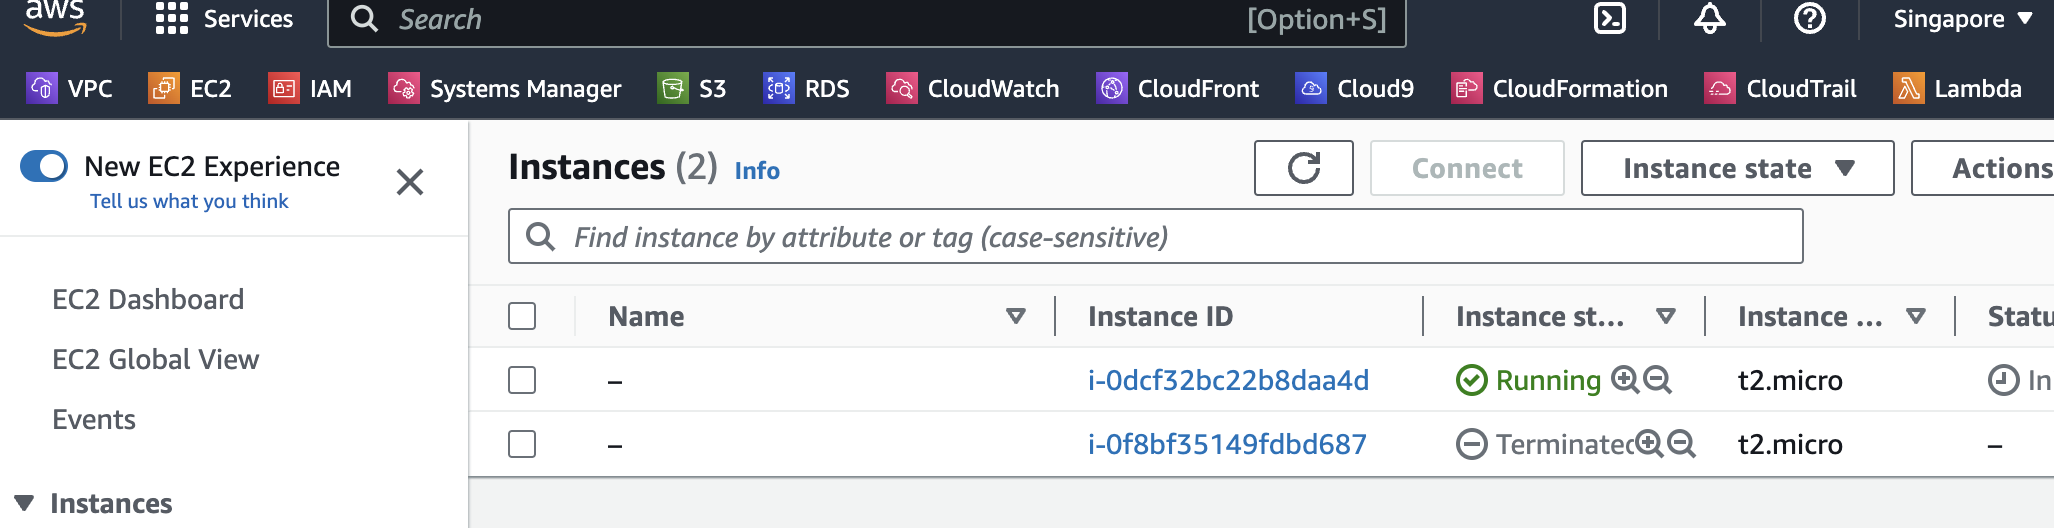Open CloudShell terminal icon
2054x528 pixels.
pyautogui.click(x=1610, y=18)
